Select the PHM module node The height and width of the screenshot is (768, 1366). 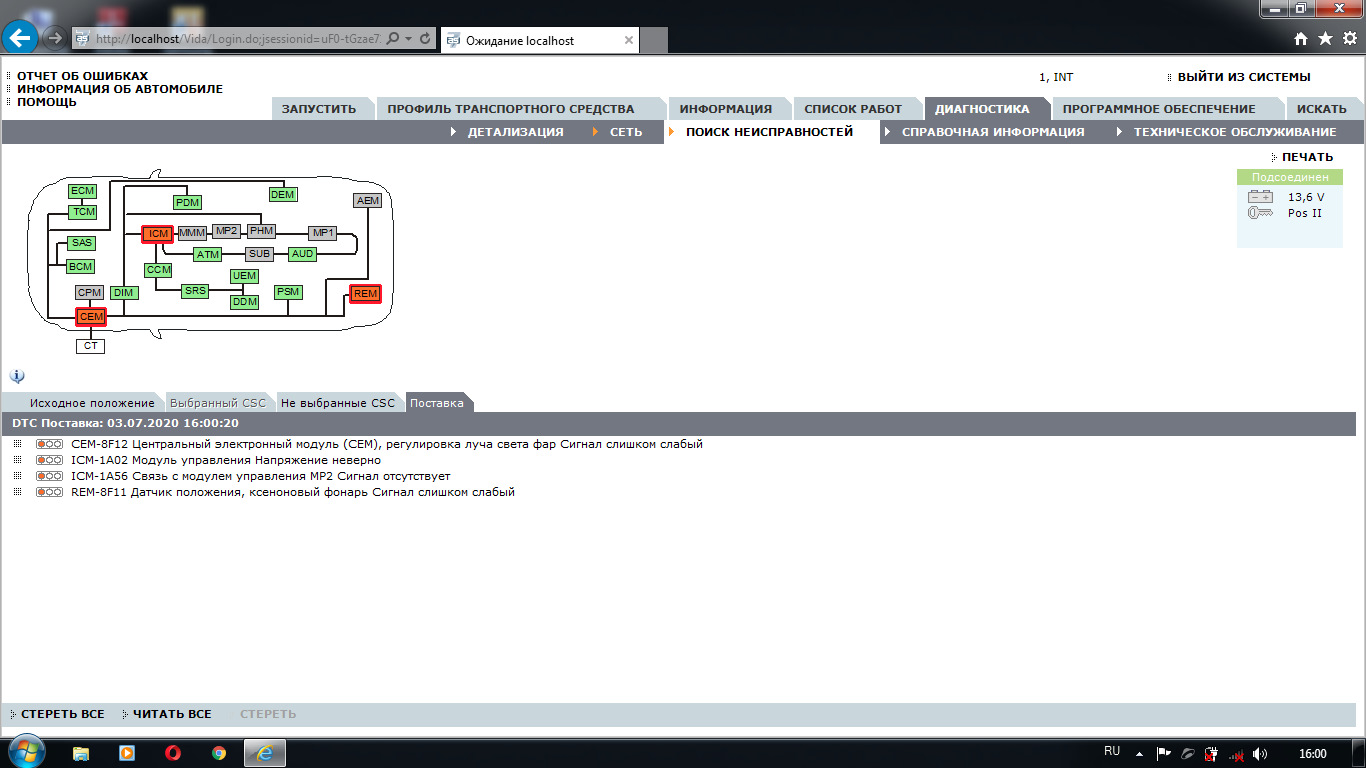point(261,231)
